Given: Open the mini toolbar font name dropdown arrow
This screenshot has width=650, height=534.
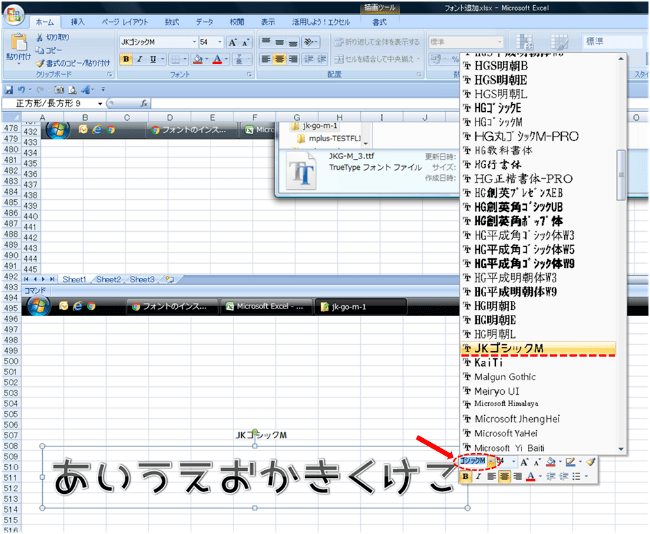Looking at the screenshot, I should coord(491,461).
